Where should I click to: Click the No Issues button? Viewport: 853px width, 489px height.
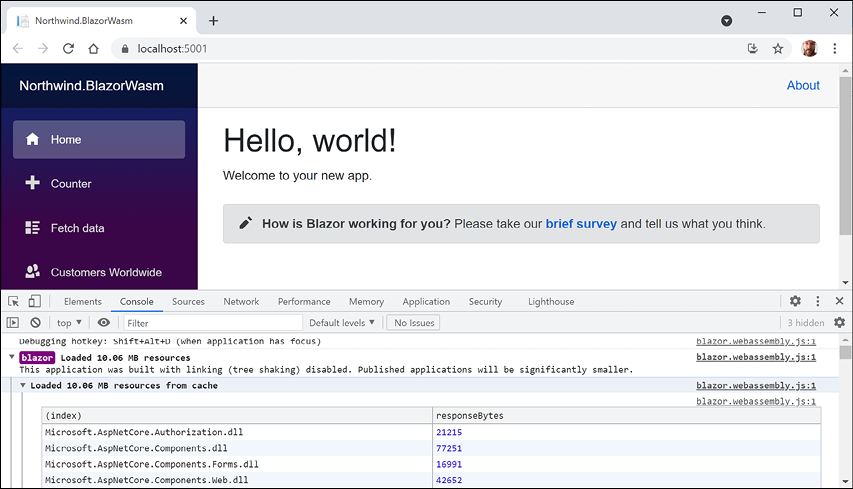[414, 323]
